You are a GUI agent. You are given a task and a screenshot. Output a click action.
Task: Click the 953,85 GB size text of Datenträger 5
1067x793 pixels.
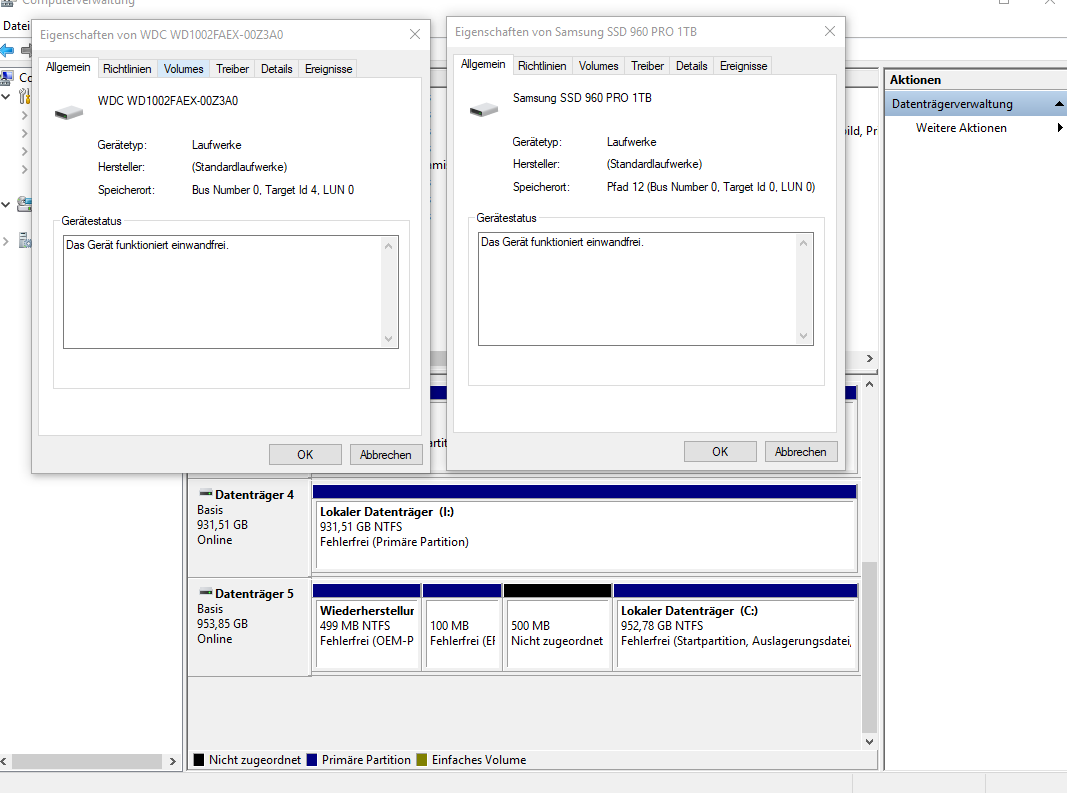223,624
